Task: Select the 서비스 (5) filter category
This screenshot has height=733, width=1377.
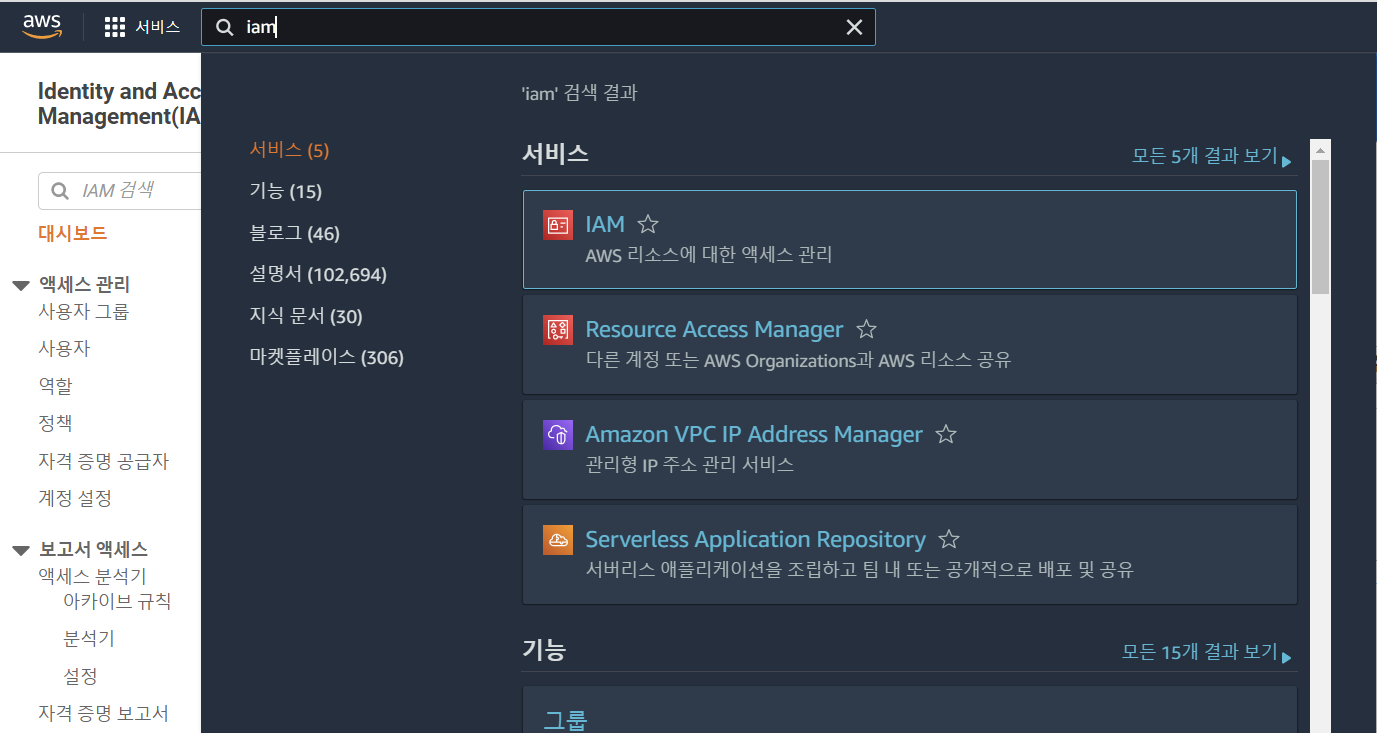Action: 289,150
